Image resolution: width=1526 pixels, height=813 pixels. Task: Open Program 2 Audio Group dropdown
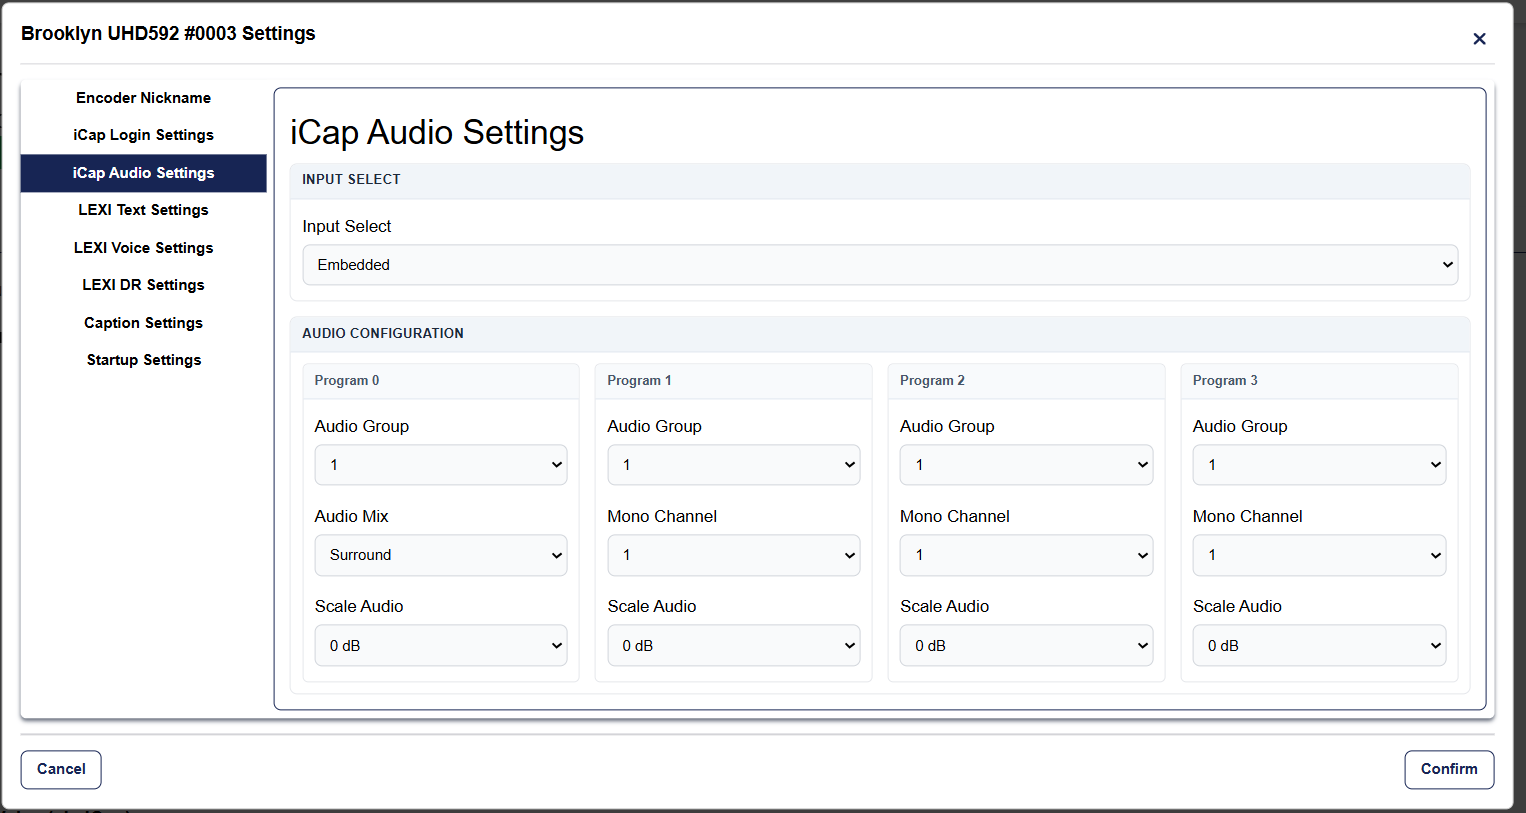(x=1026, y=465)
